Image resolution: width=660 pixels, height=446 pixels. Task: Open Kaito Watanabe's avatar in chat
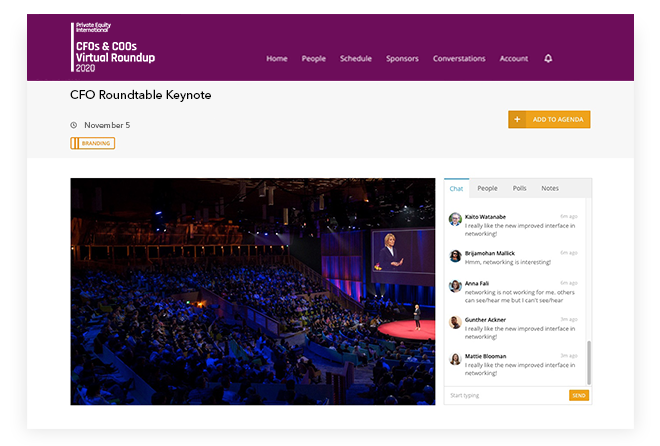tap(455, 219)
